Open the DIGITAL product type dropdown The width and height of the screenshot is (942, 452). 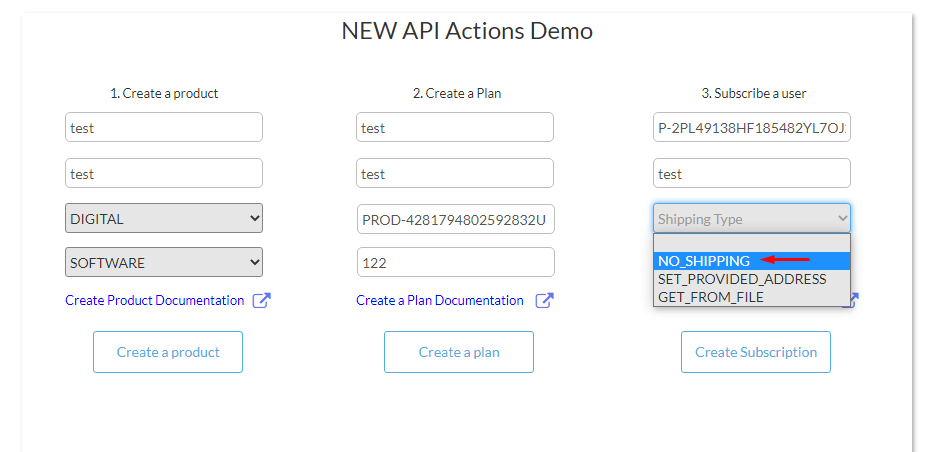pos(164,219)
